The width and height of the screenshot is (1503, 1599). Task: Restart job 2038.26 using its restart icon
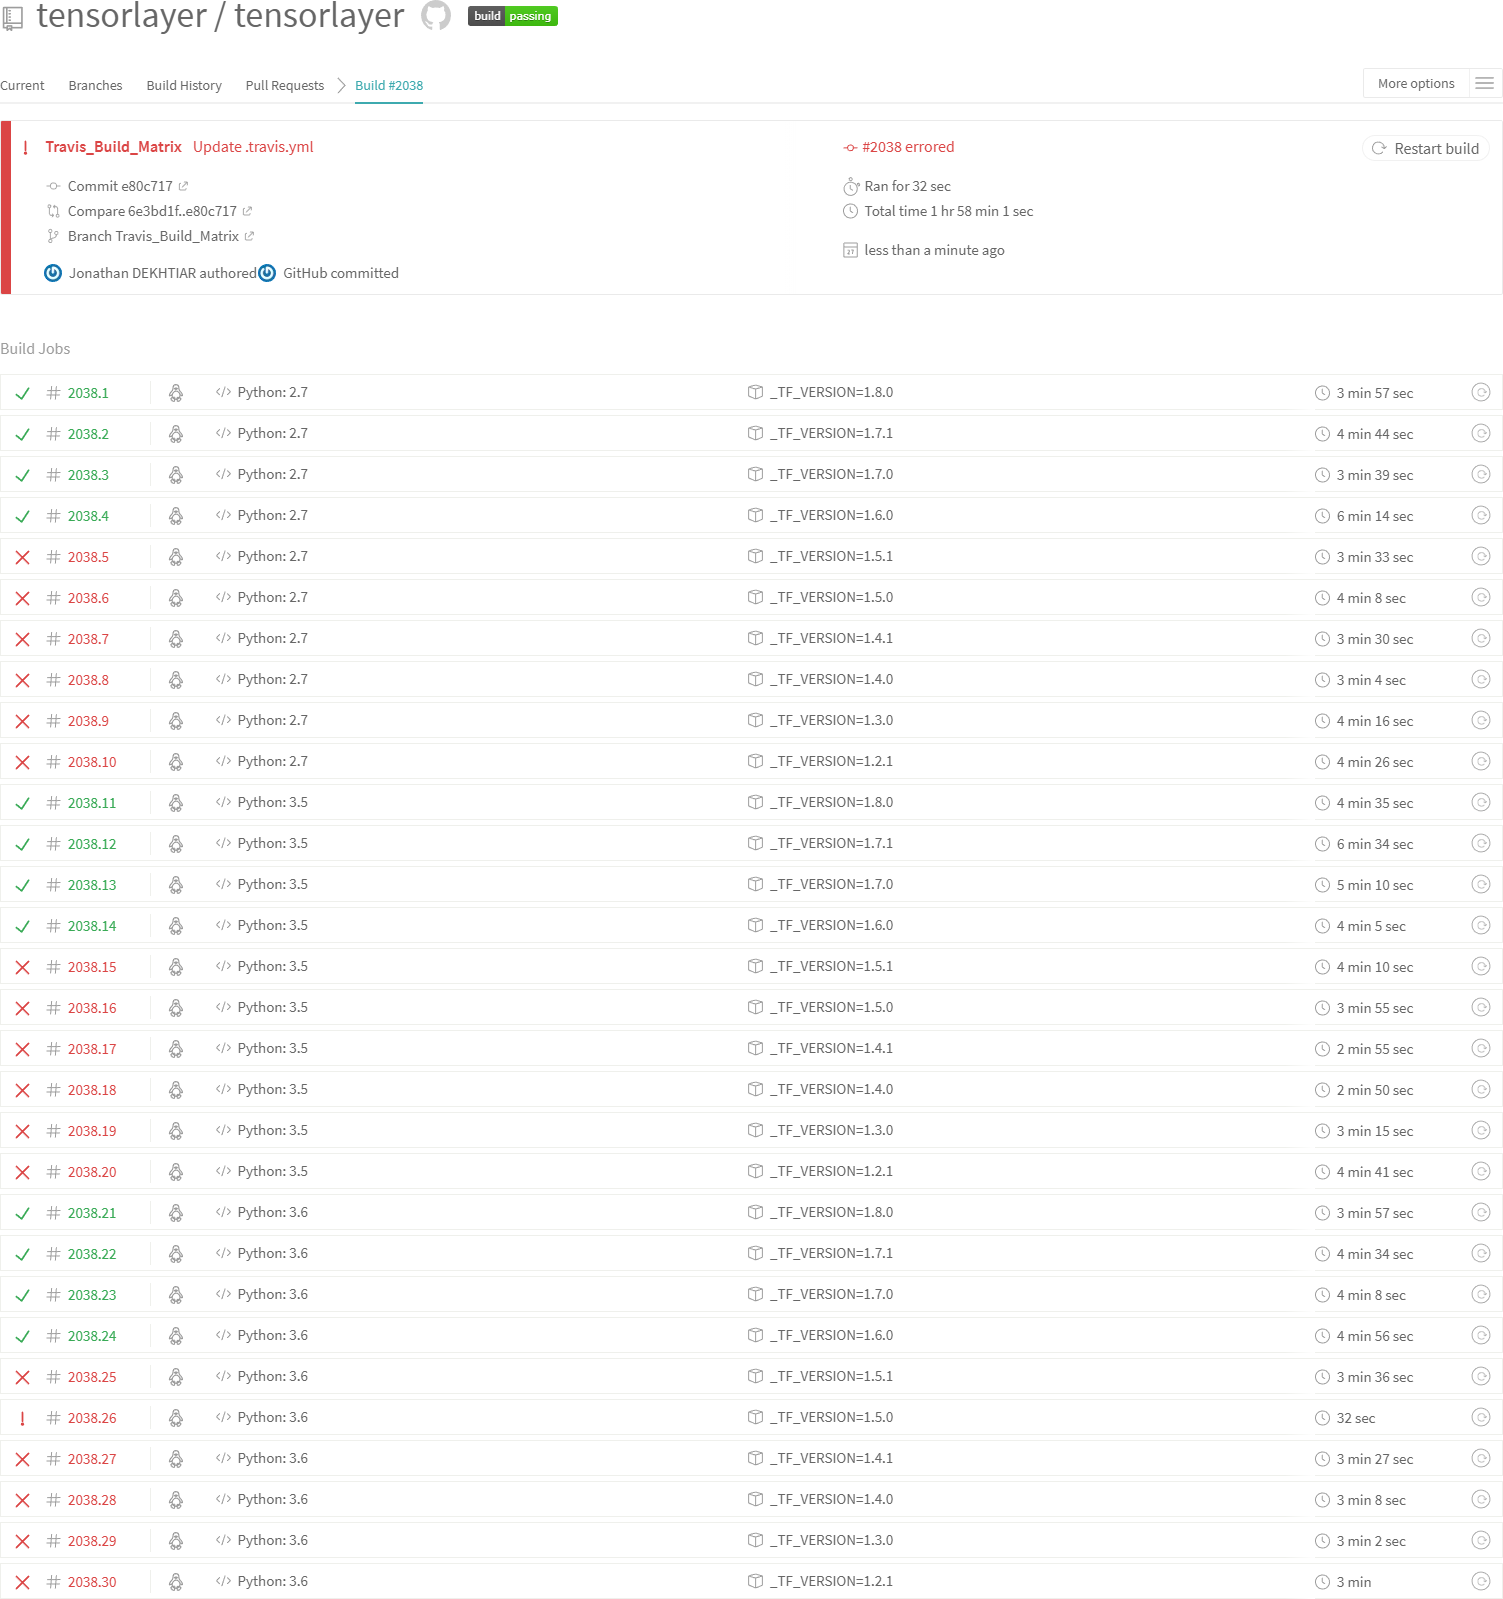1481,1418
